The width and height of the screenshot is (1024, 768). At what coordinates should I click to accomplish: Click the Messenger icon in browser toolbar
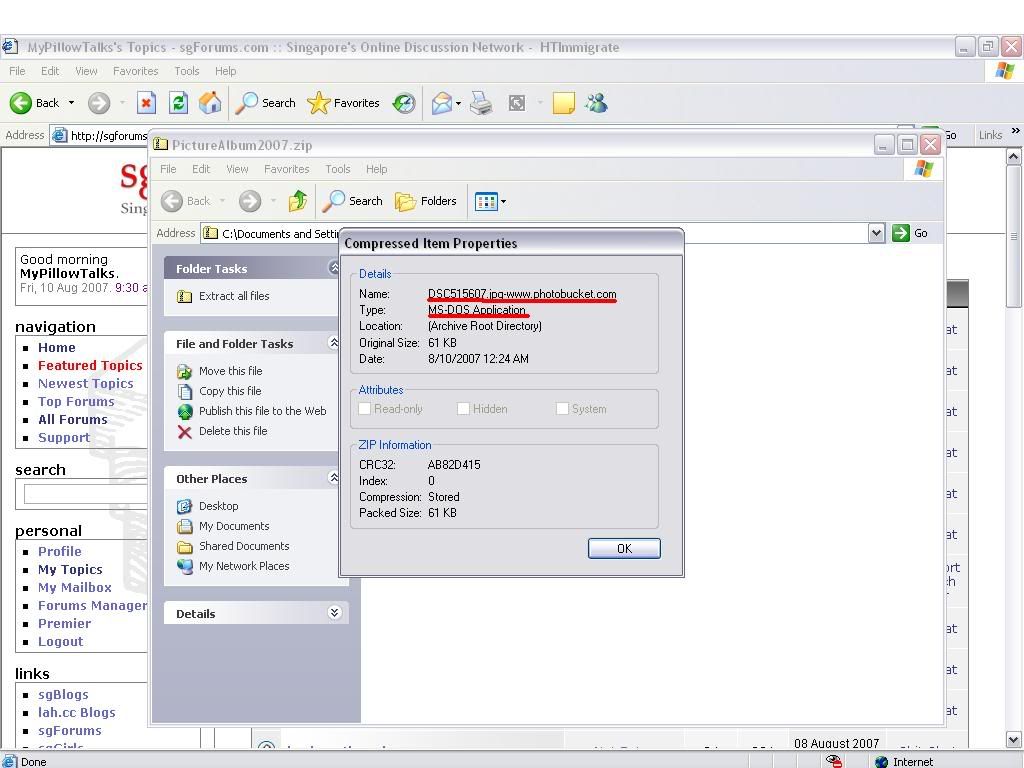[596, 103]
